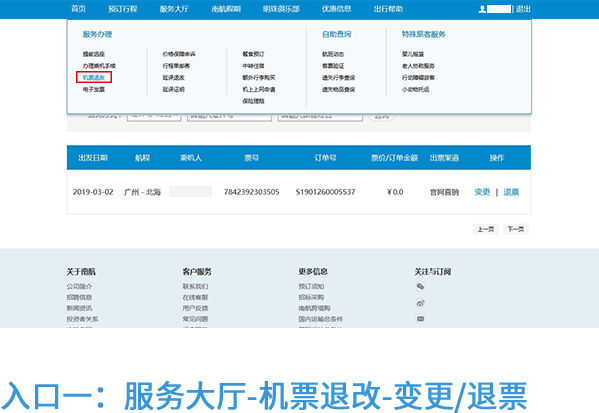
Task: Select 小动物托运 special passenger service
Action: [x=416, y=89]
